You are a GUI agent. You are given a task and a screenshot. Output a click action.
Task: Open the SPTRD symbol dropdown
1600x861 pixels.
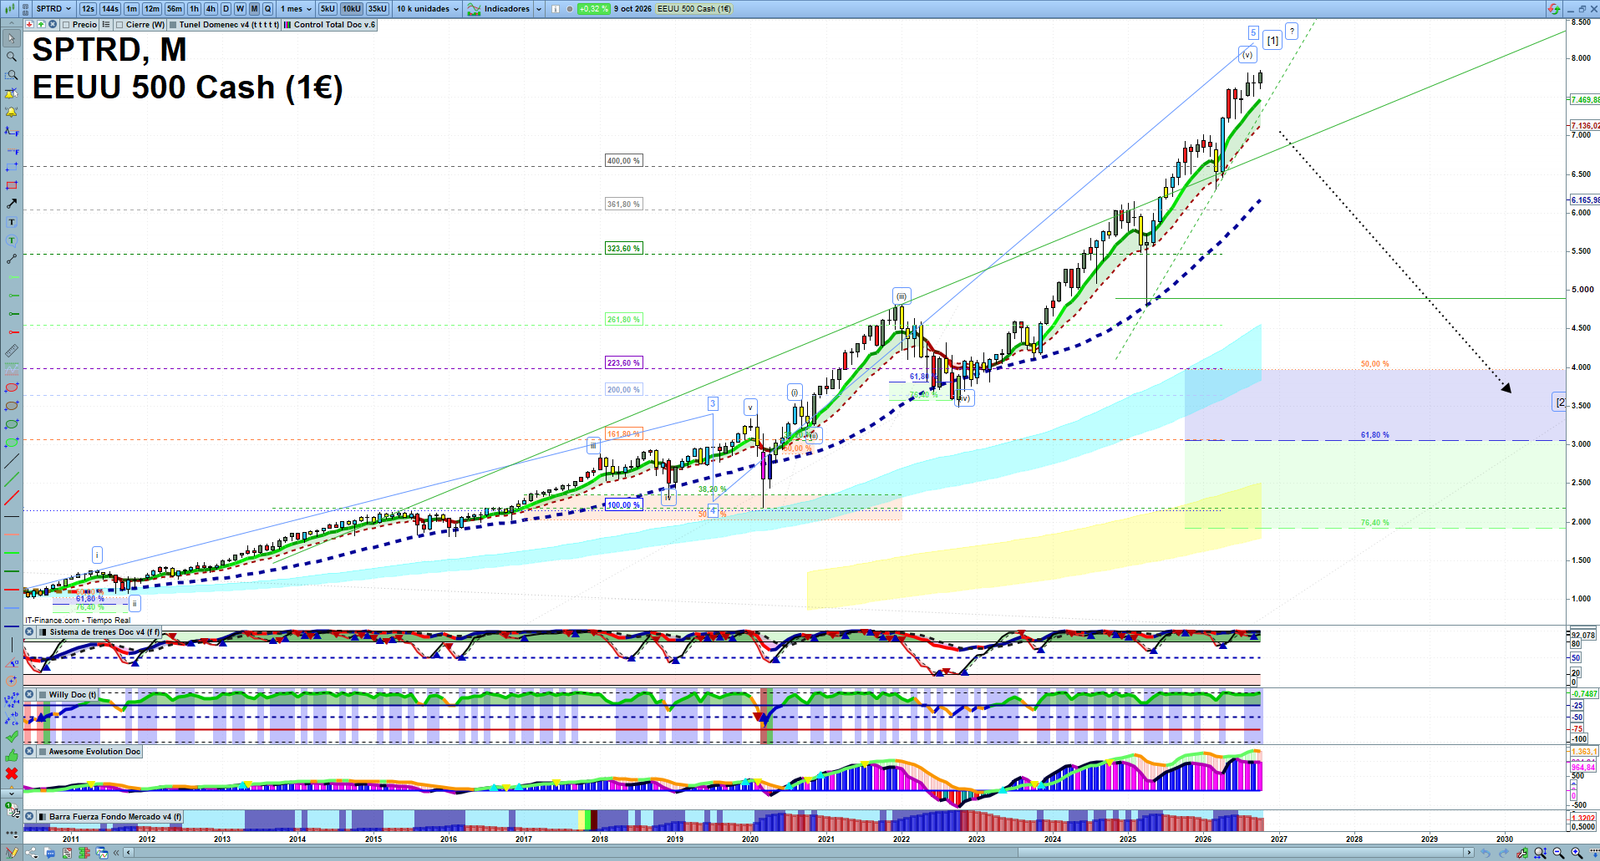click(53, 9)
